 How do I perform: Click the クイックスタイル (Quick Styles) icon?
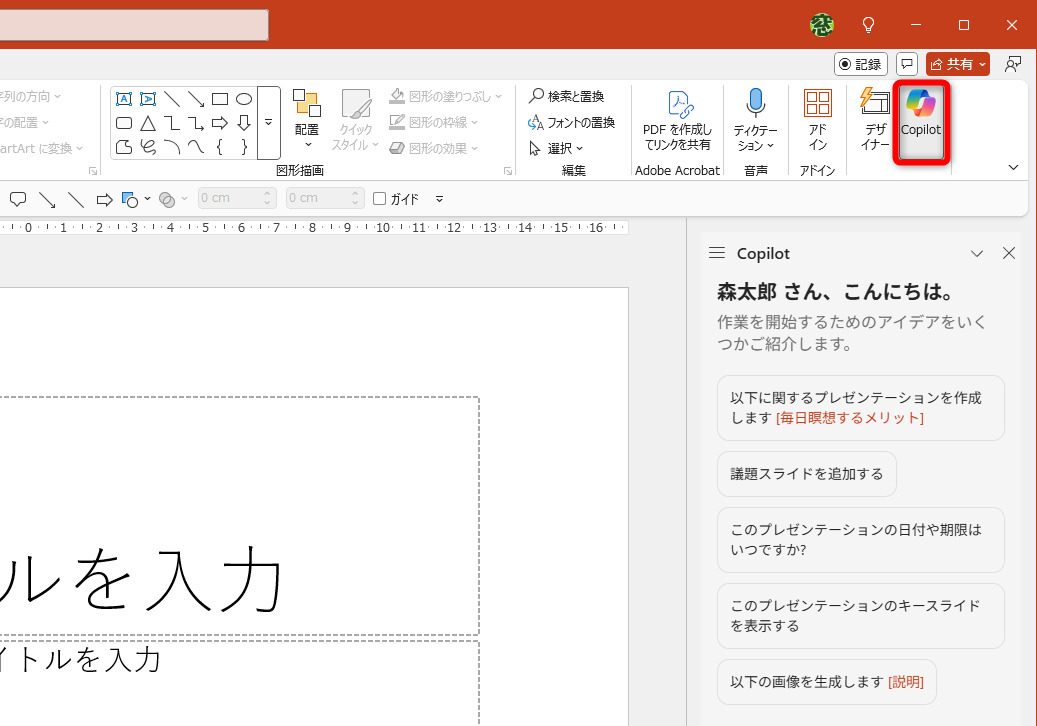[356, 116]
